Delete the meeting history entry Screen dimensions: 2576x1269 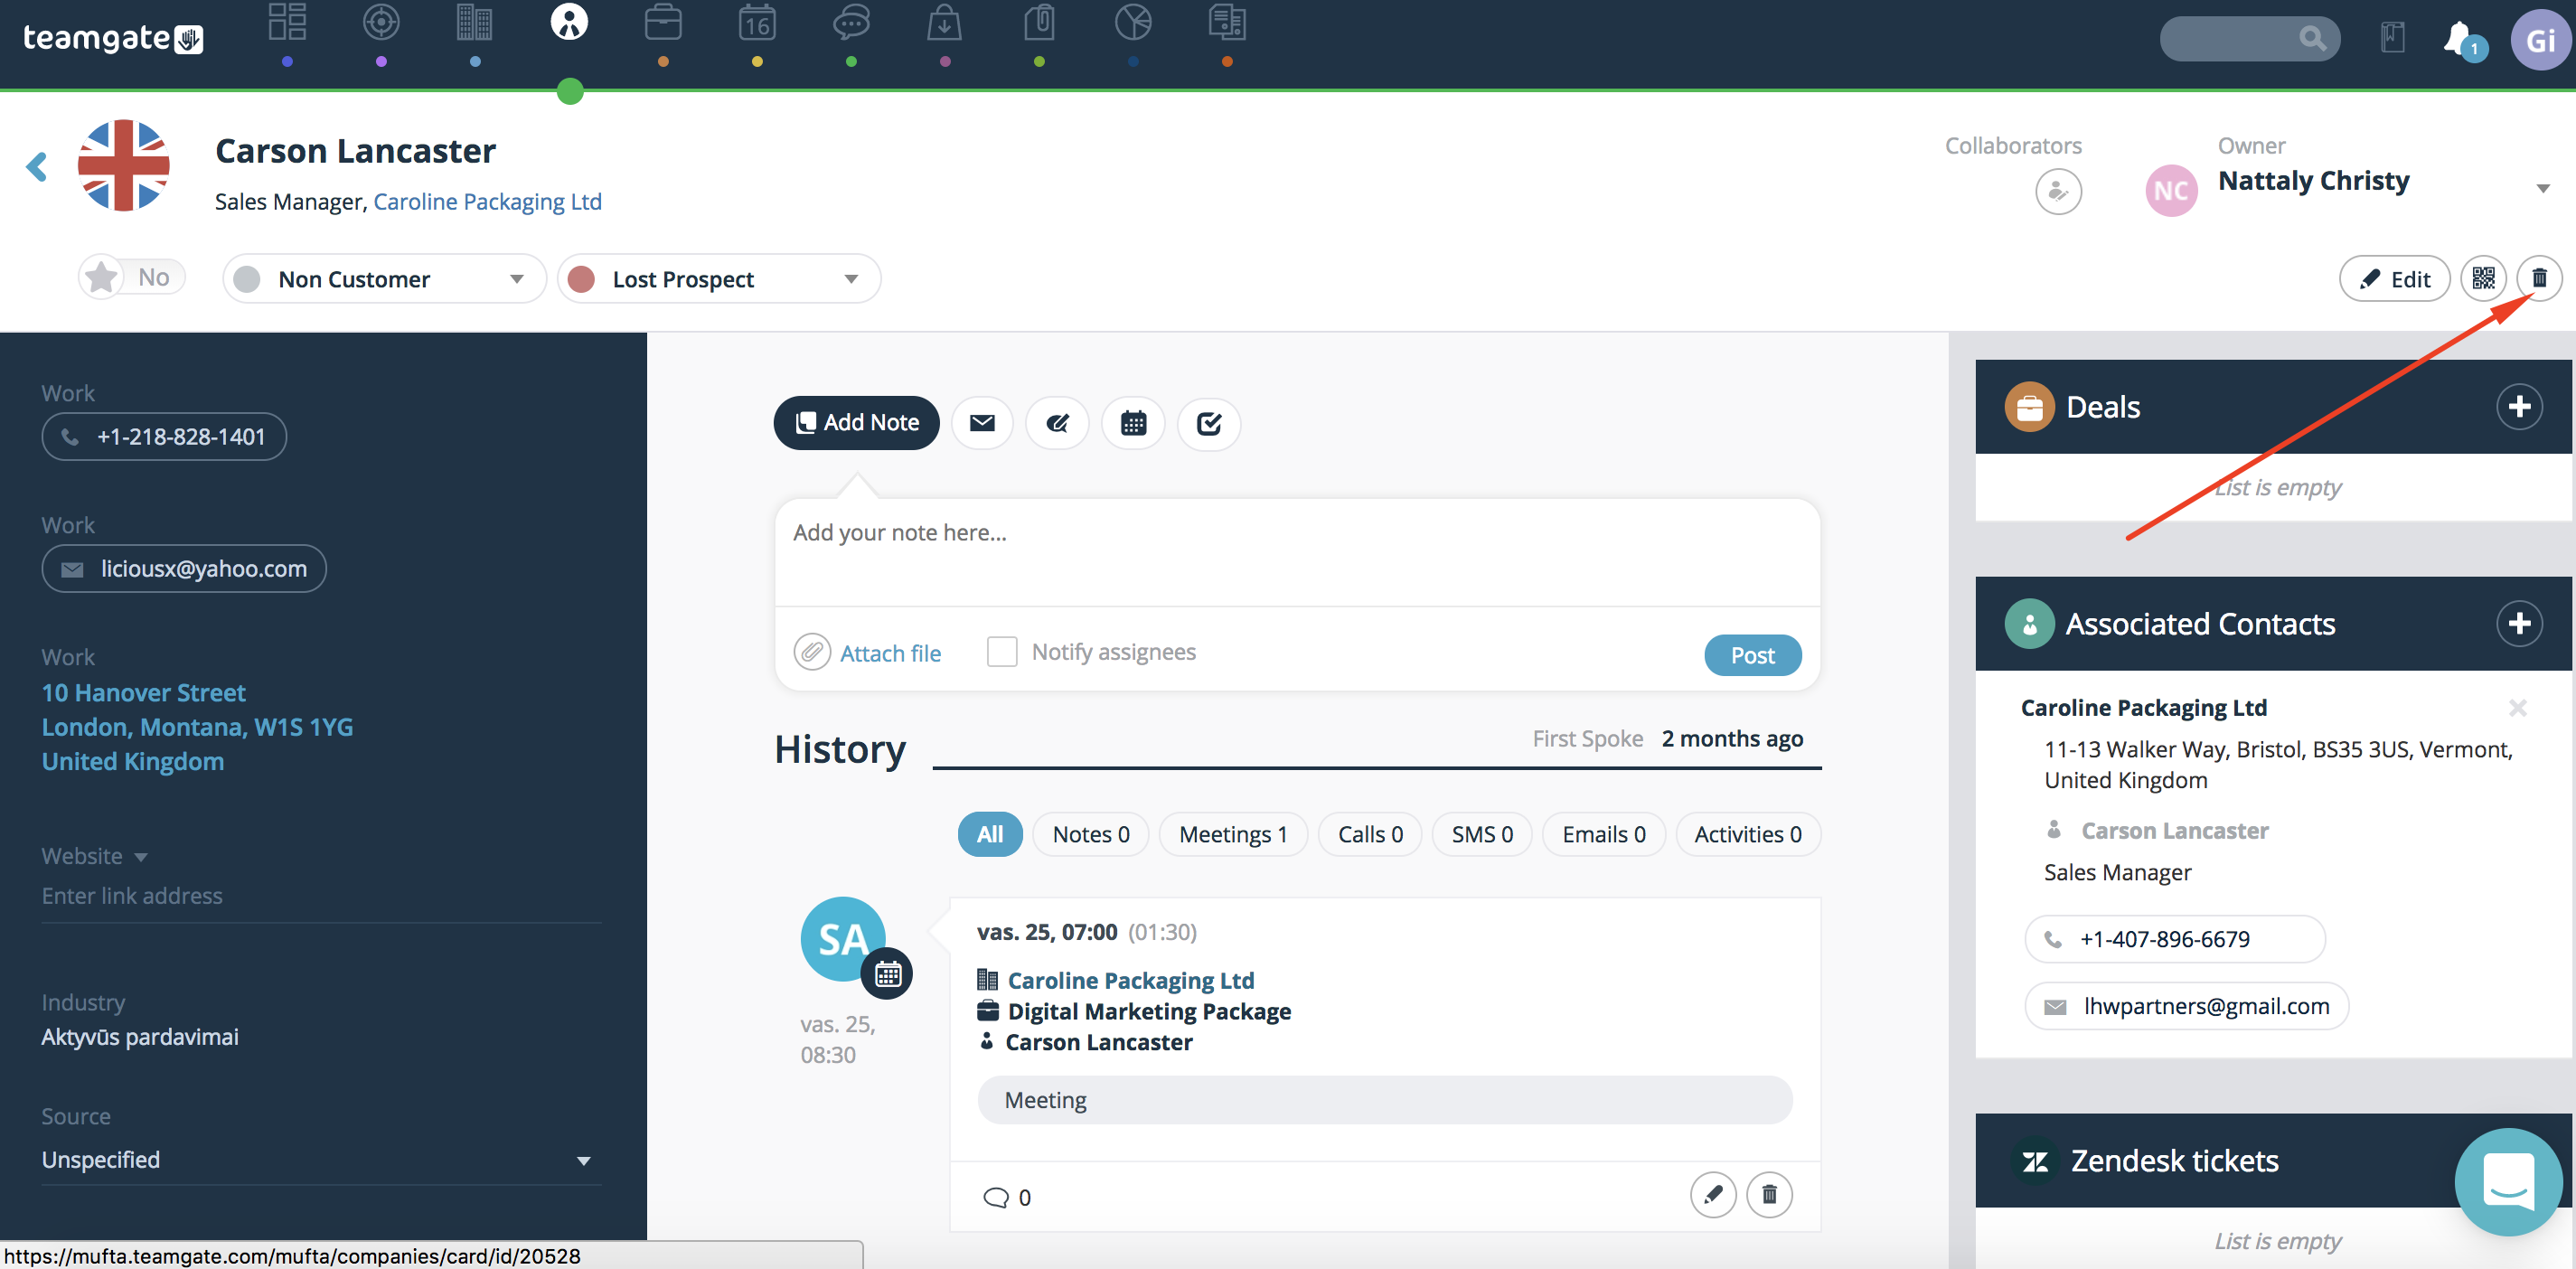tap(1769, 1194)
